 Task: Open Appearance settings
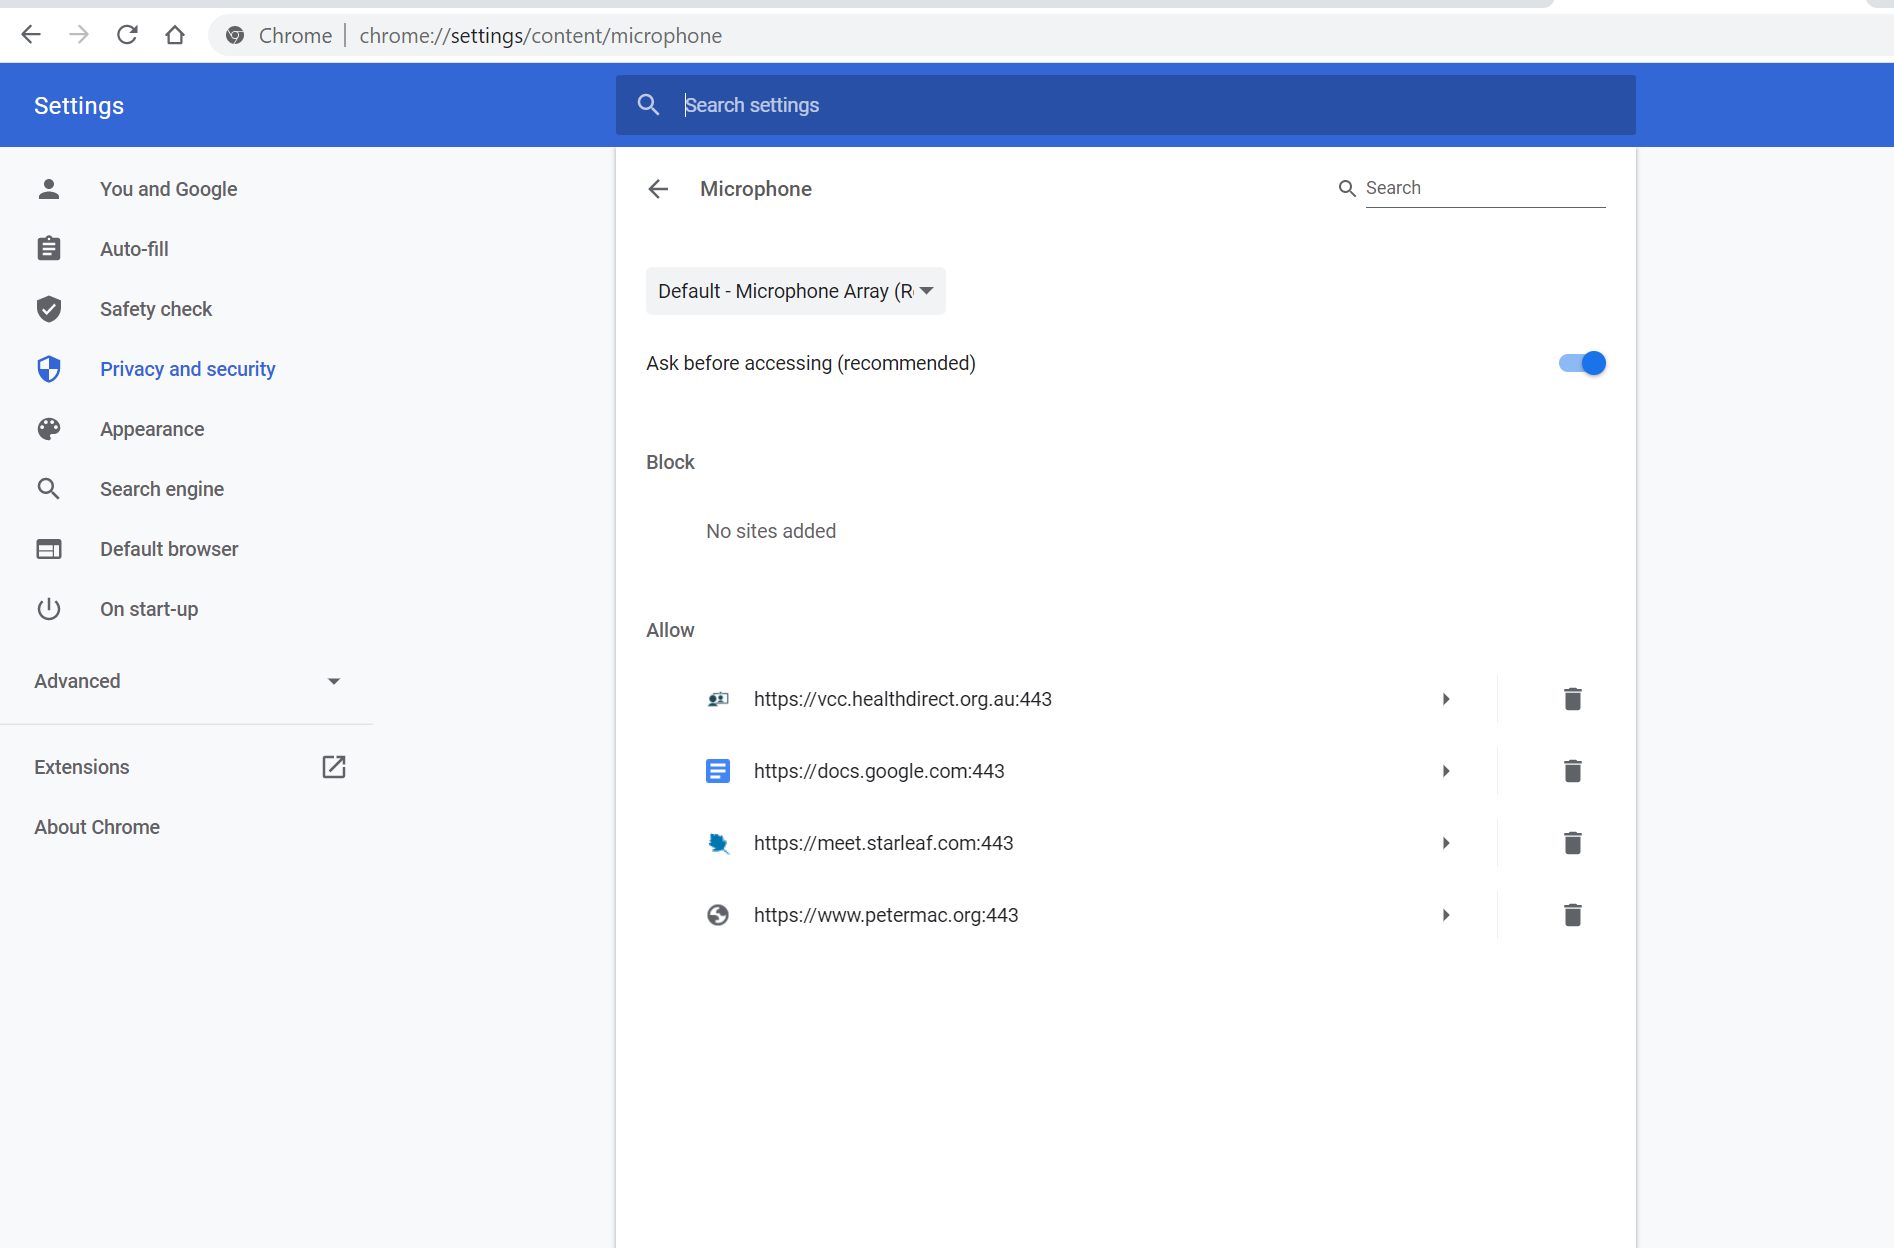pos(152,429)
